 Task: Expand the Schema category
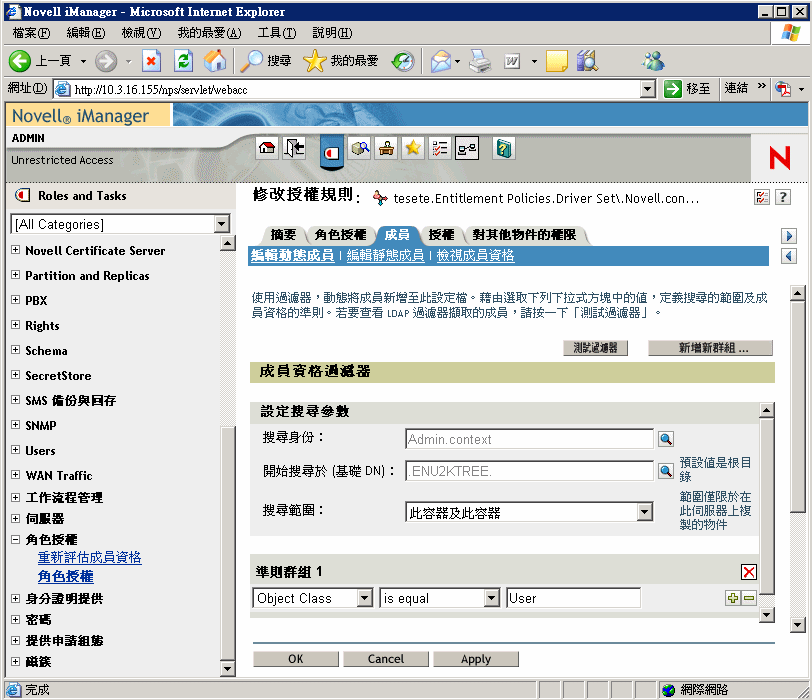[x=16, y=349]
